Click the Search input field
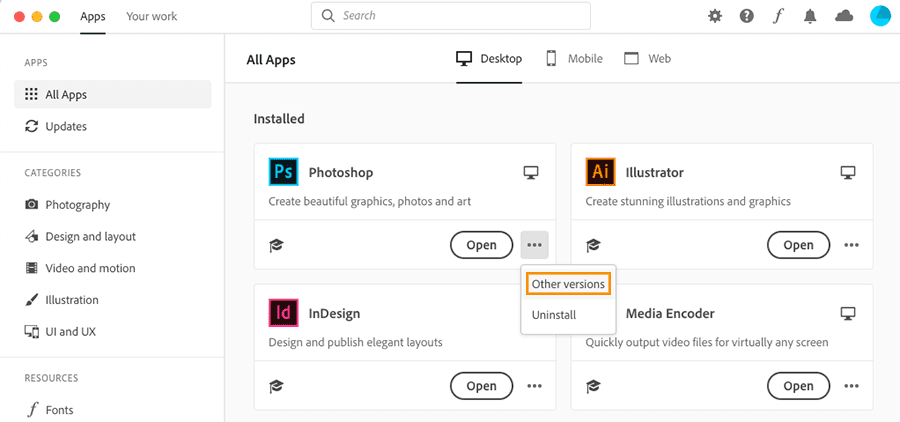 tap(460, 16)
